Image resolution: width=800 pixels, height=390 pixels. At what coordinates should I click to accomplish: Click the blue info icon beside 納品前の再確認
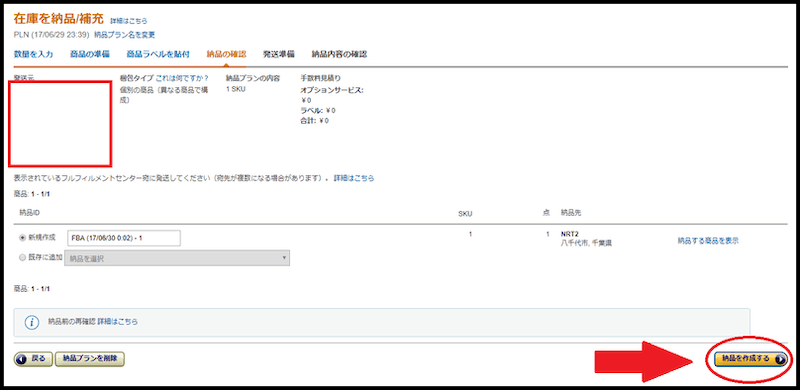click(x=32, y=323)
